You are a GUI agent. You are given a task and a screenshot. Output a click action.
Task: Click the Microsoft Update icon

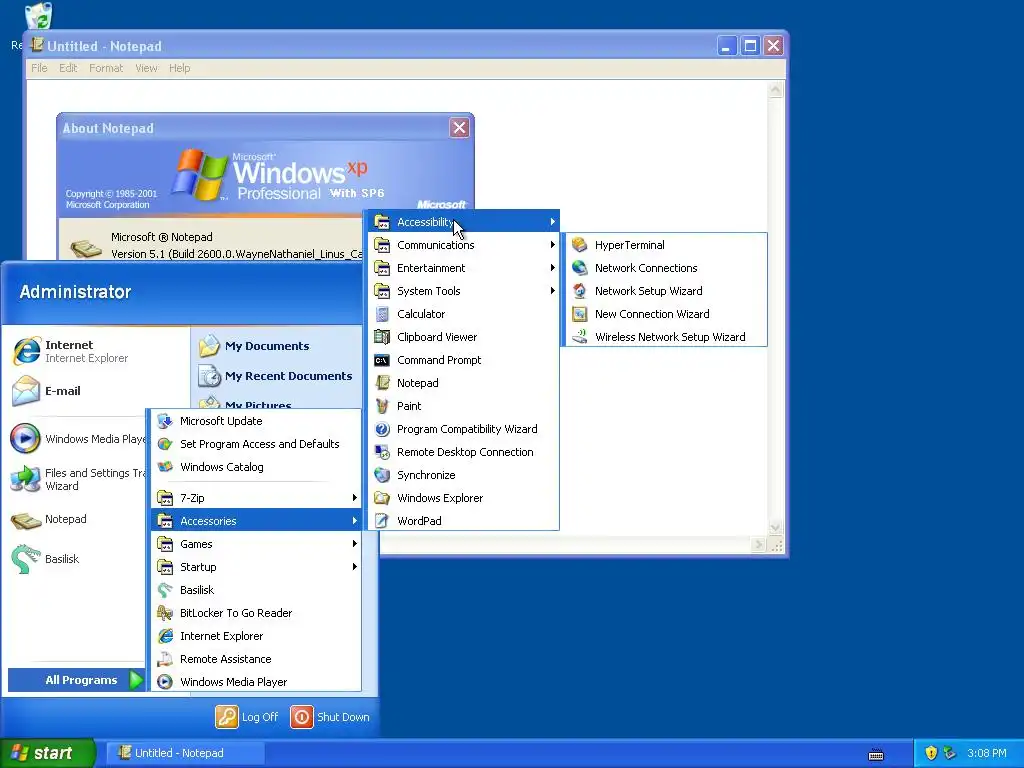[x=165, y=421]
